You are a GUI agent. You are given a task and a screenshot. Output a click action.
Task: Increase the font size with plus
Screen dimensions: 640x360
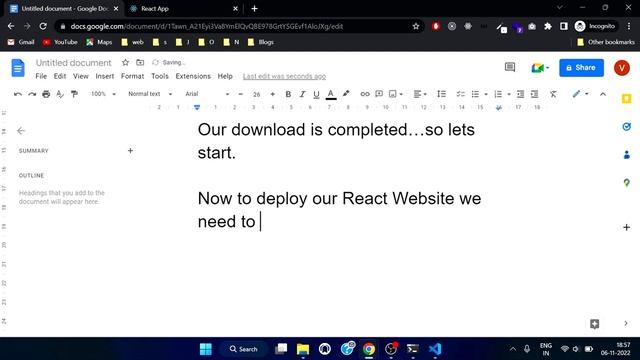coord(272,94)
